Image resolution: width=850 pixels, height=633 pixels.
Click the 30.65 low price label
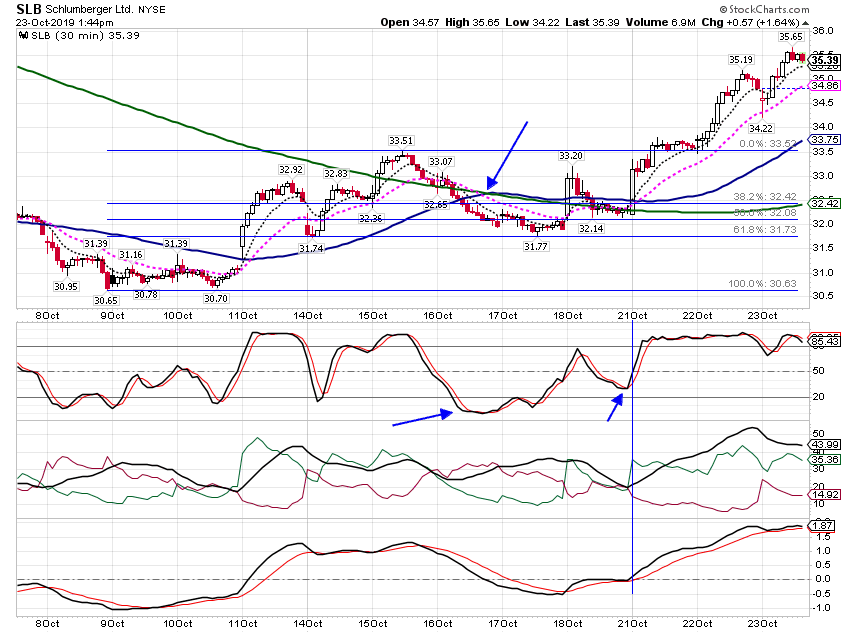point(106,300)
